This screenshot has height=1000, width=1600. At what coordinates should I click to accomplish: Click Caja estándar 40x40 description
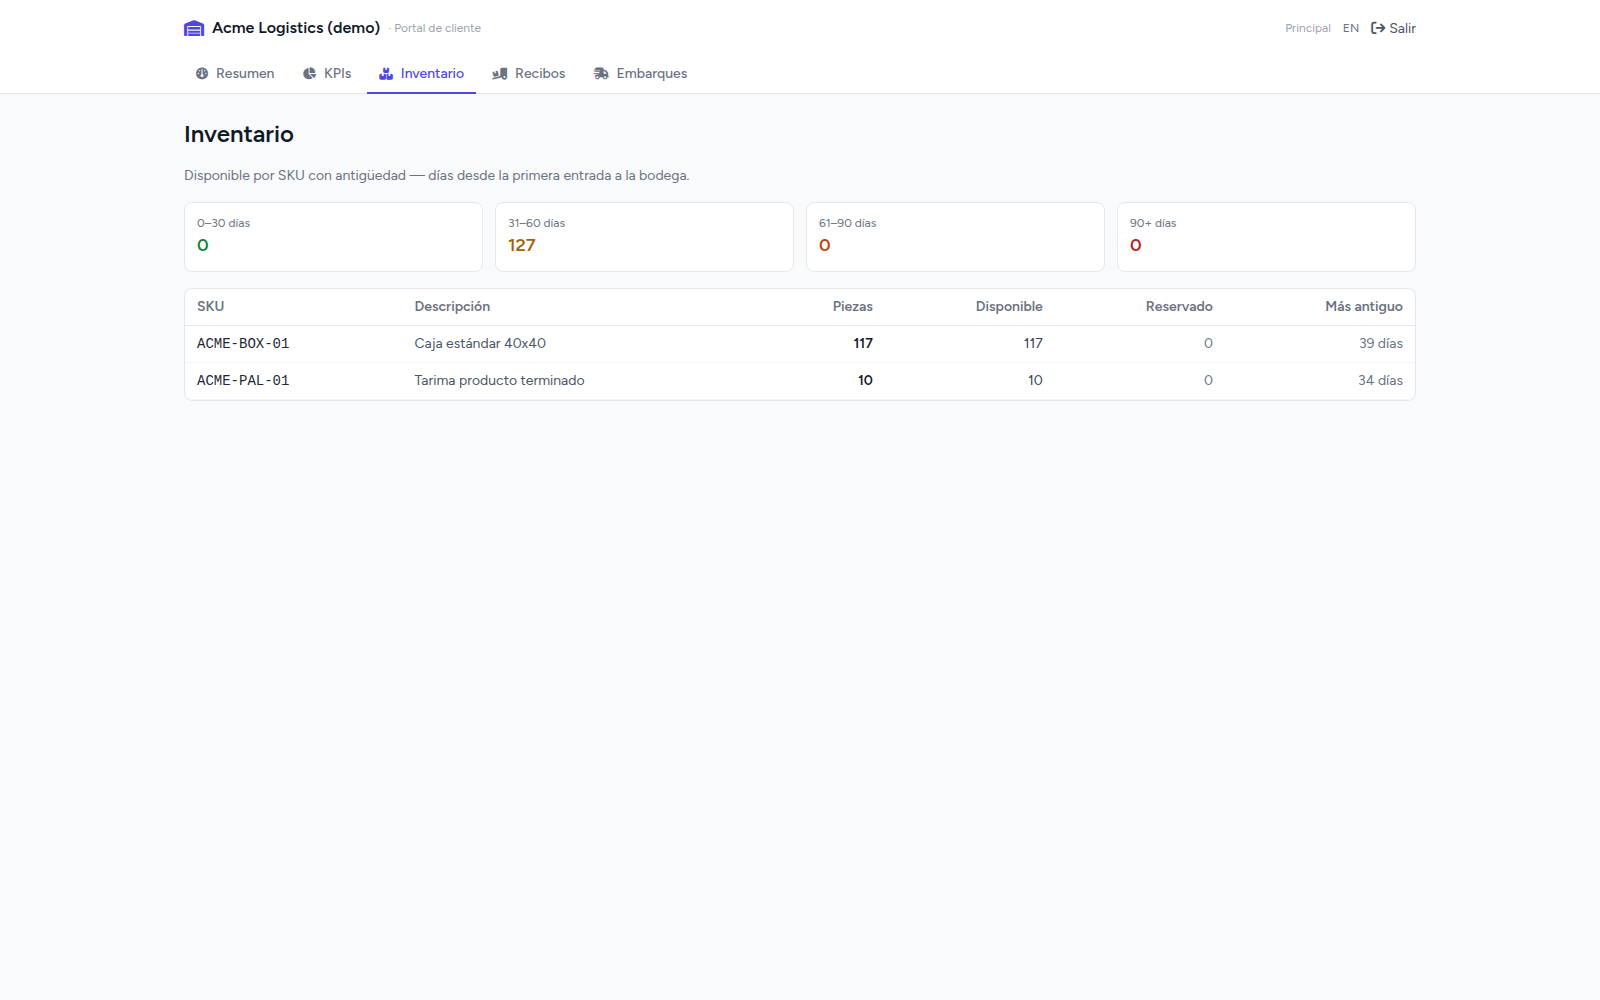click(480, 344)
